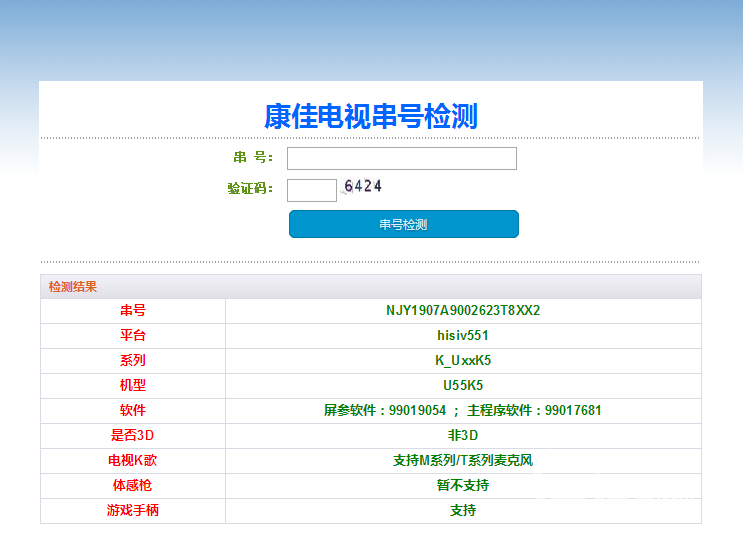Refresh the 6424 captcha image
Viewport: 743px width, 541px height.
(x=362, y=186)
